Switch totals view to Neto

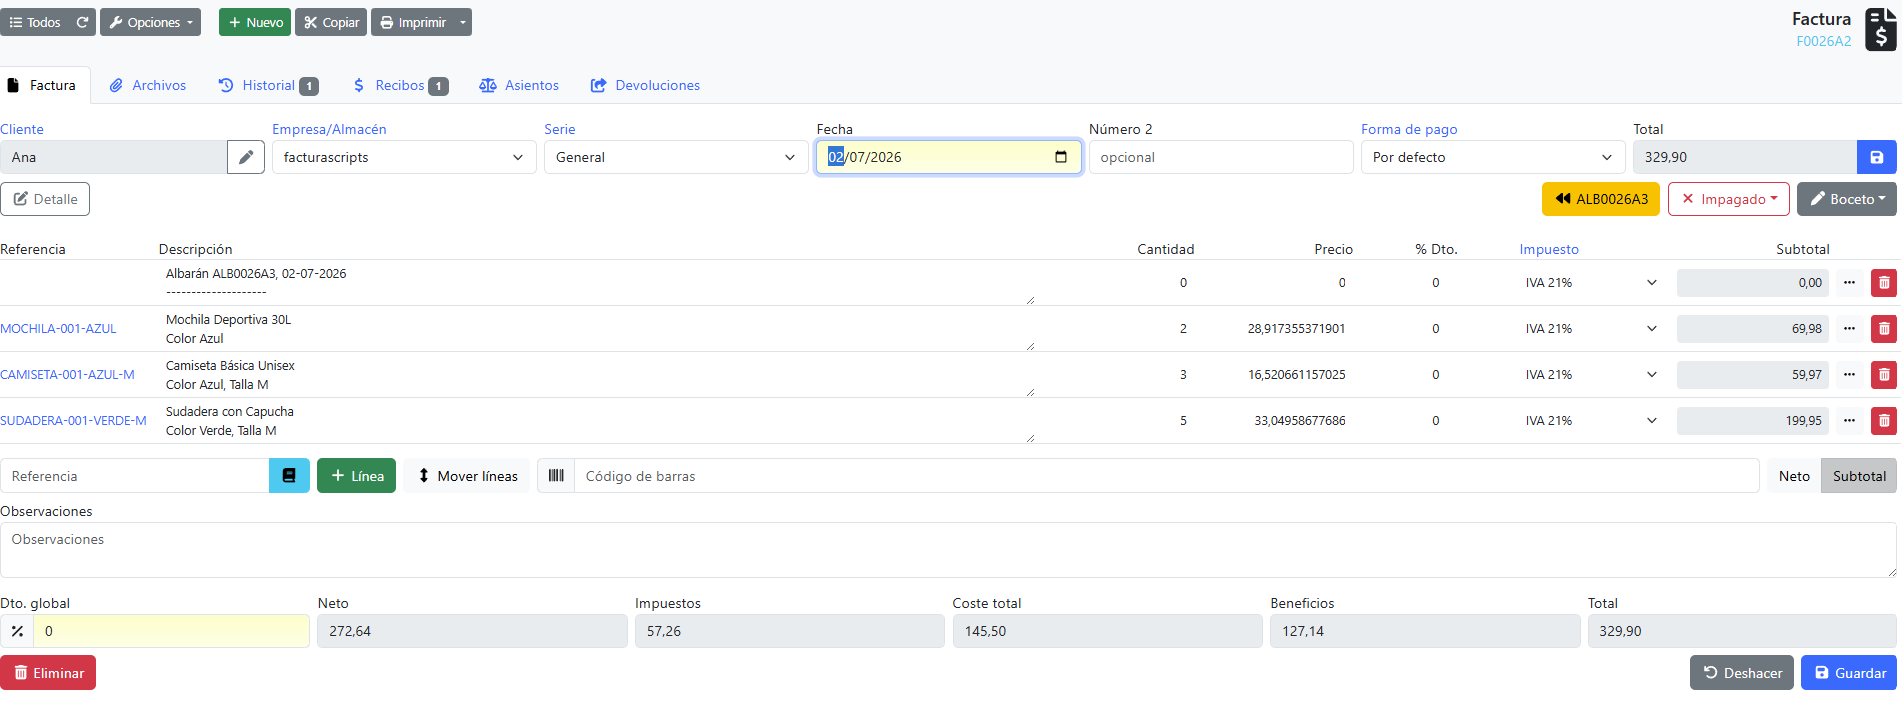pyautogui.click(x=1794, y=476)
